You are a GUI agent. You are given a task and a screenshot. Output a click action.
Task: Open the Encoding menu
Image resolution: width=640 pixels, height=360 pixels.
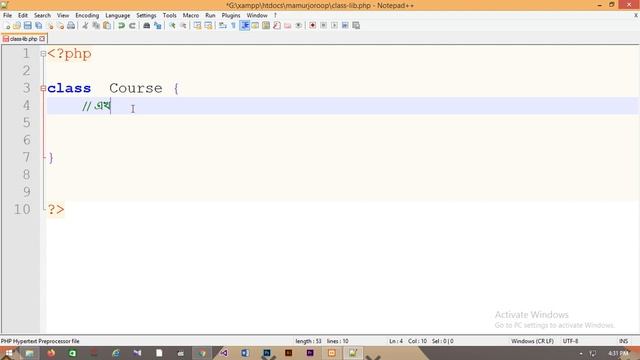[87, 16]
